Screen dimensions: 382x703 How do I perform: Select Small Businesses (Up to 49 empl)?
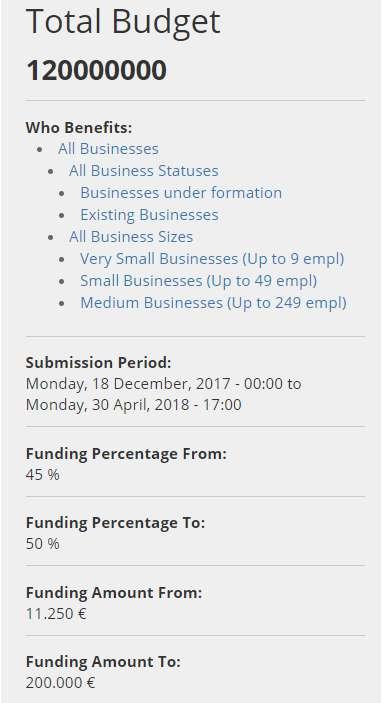[199, 281]
